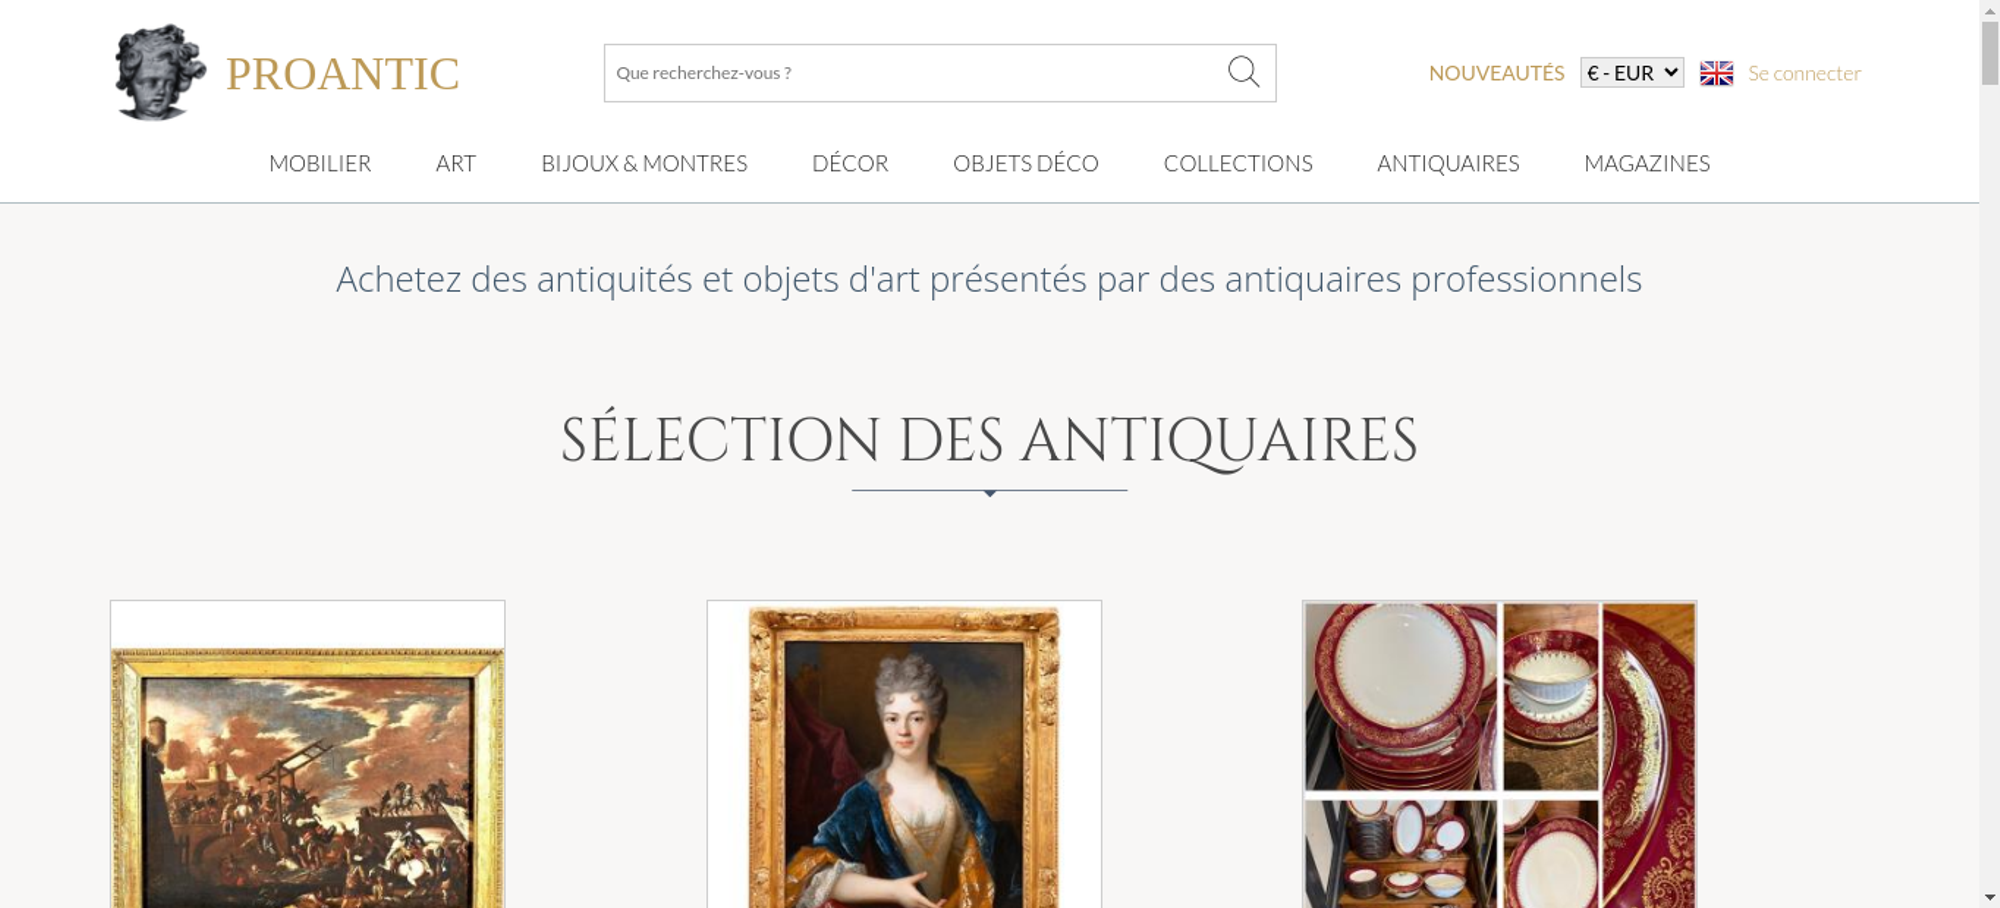Click the page vertical scrollbar thumb
This screenshot has width=2000, height=908.
pyautogui.click(x=1990, y=52)
